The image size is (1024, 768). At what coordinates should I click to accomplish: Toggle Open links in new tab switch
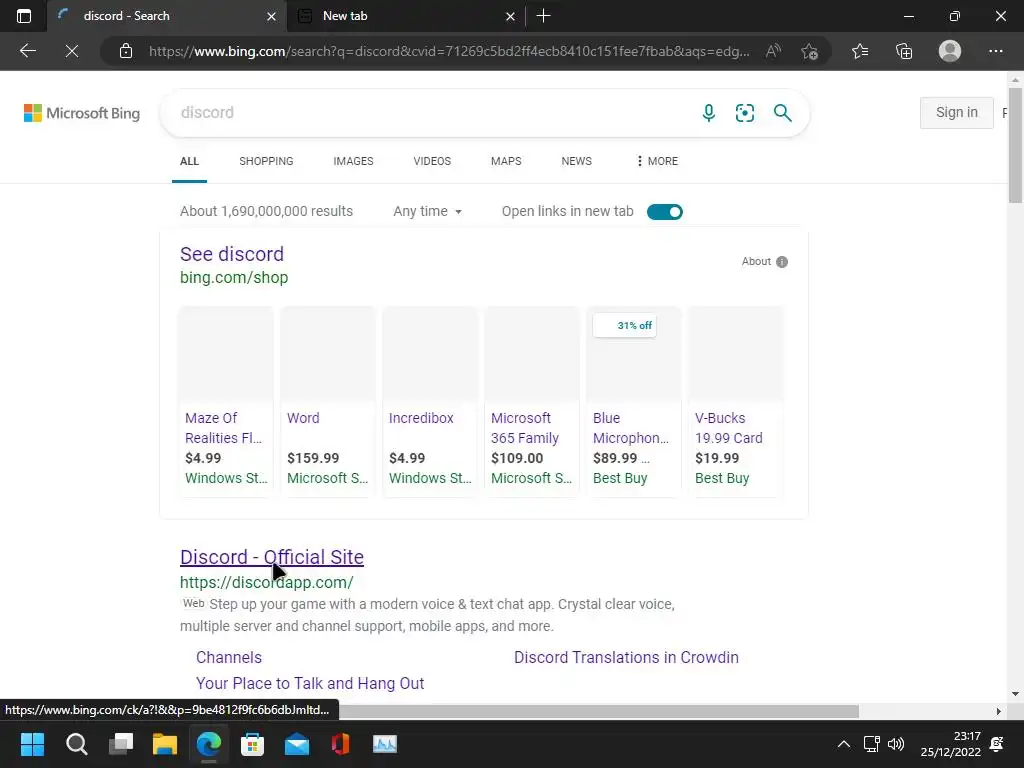click(x=665, y=212)
